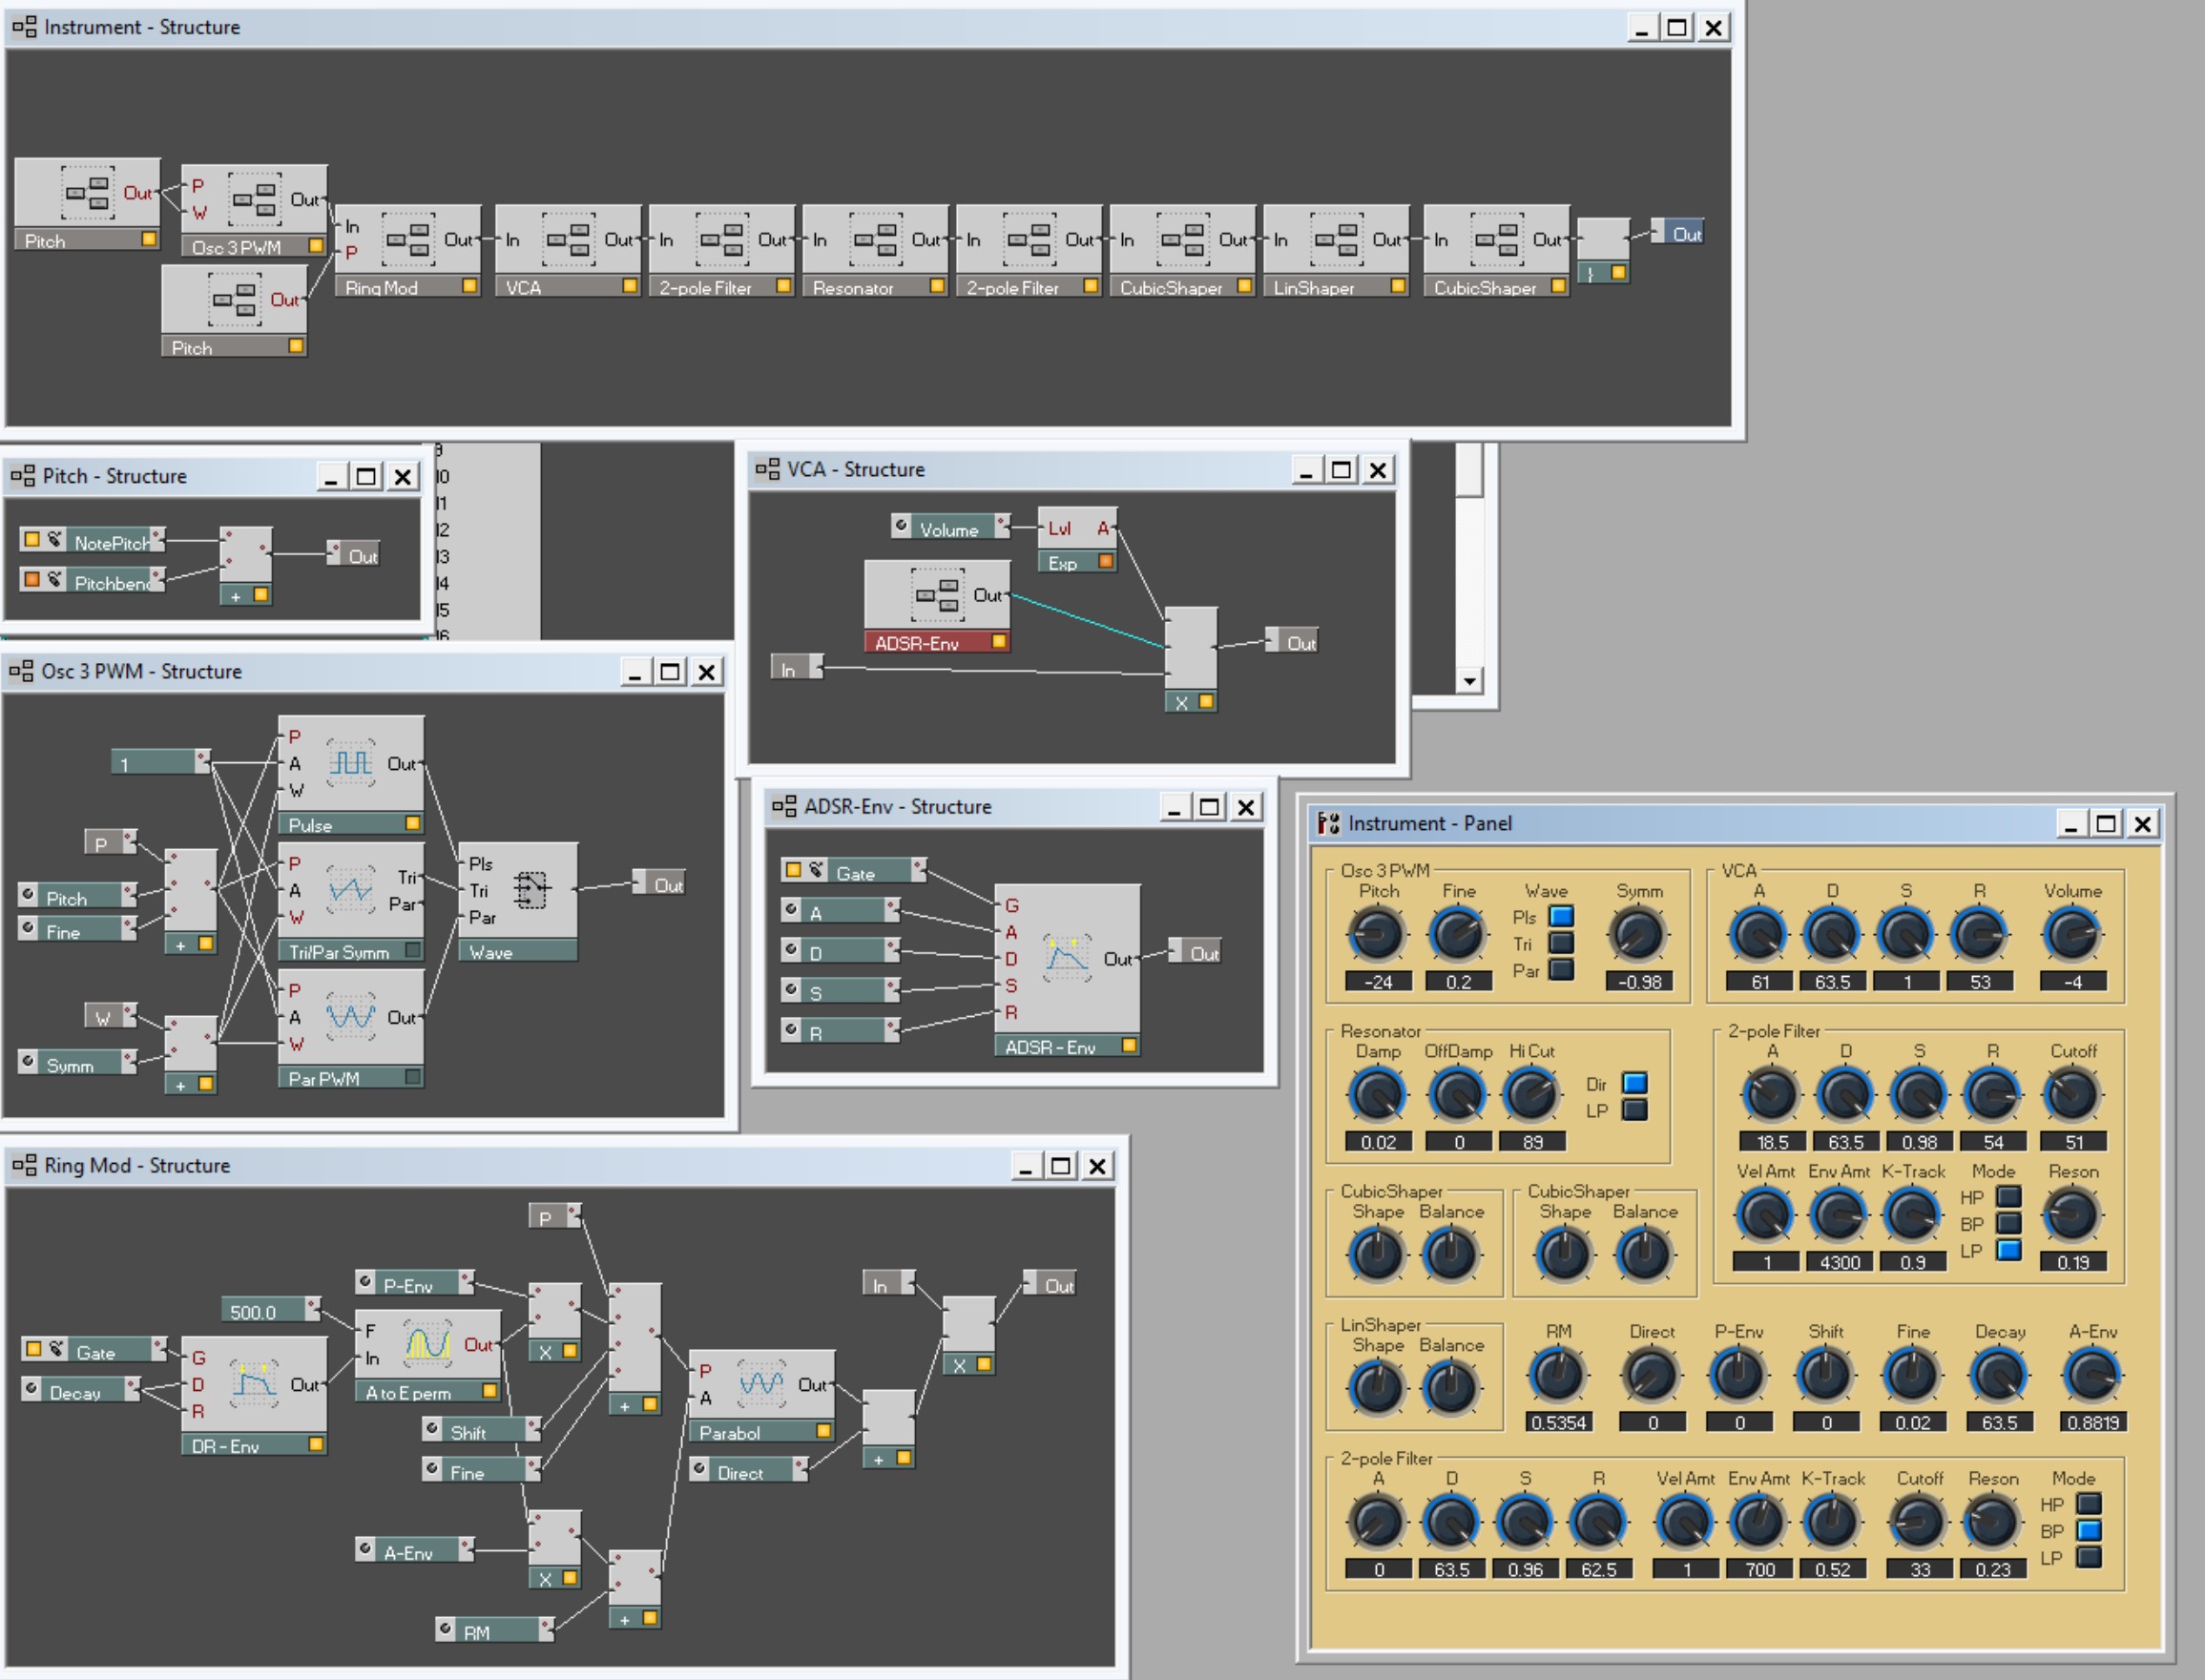Select the VCA macro in Instrument structure
The image size is (2205, 1680).
click(x=568, y=251)
